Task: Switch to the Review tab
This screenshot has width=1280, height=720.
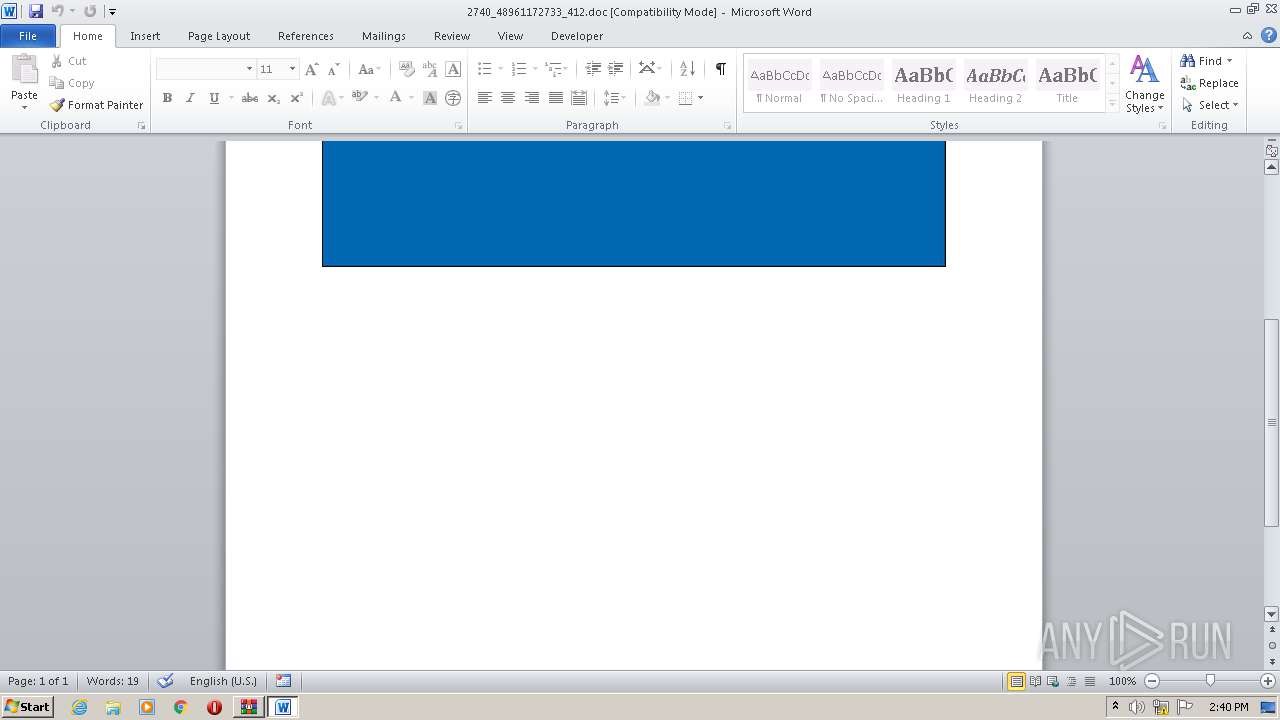Action: click(452, 36)
